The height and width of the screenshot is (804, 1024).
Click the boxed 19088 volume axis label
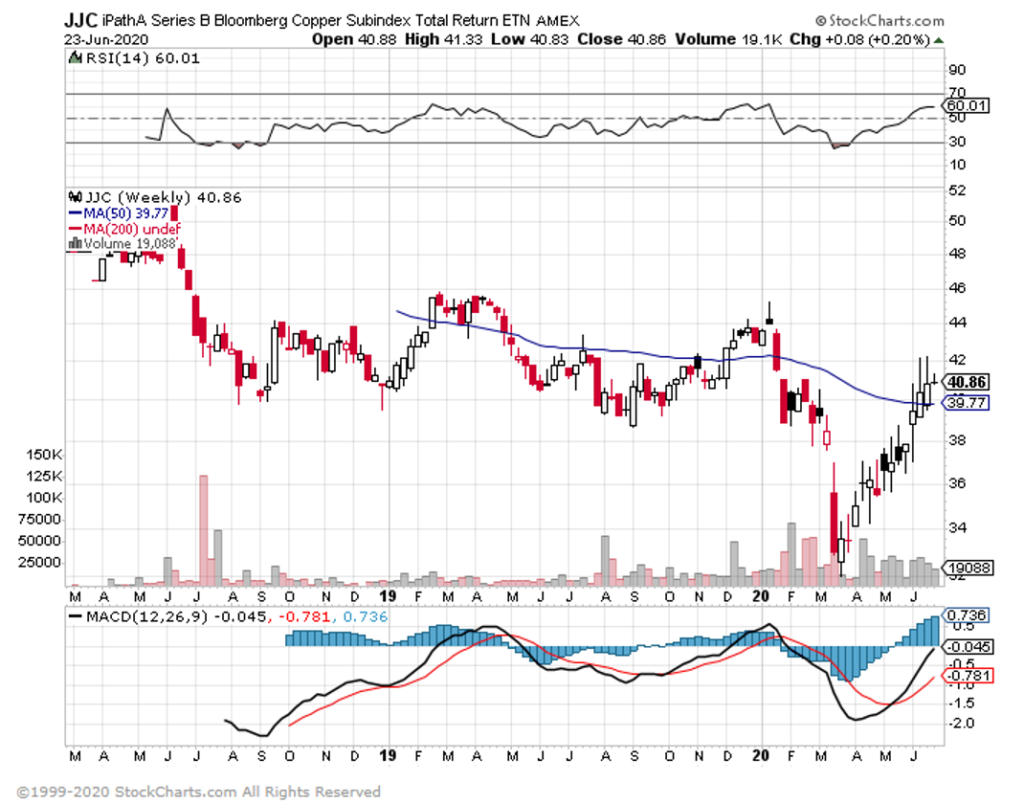click(x=969, y=568)
